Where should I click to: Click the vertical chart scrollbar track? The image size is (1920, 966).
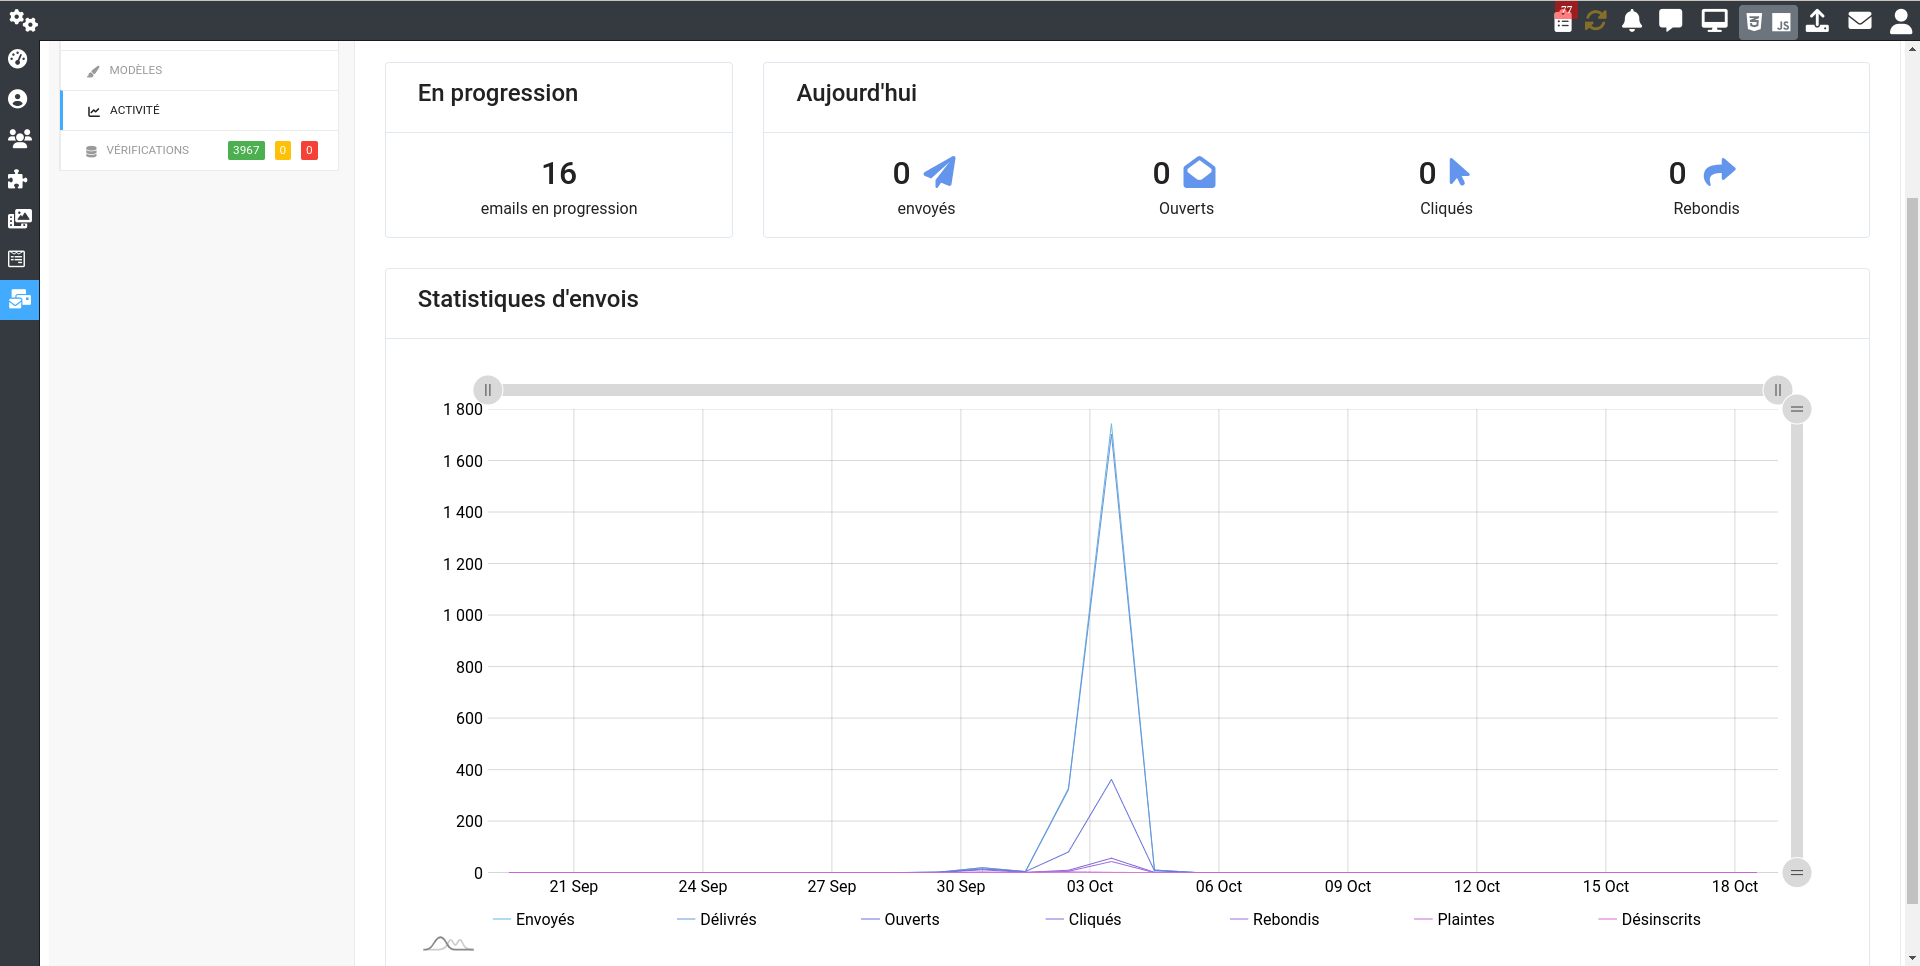[x=1797, y=641]
